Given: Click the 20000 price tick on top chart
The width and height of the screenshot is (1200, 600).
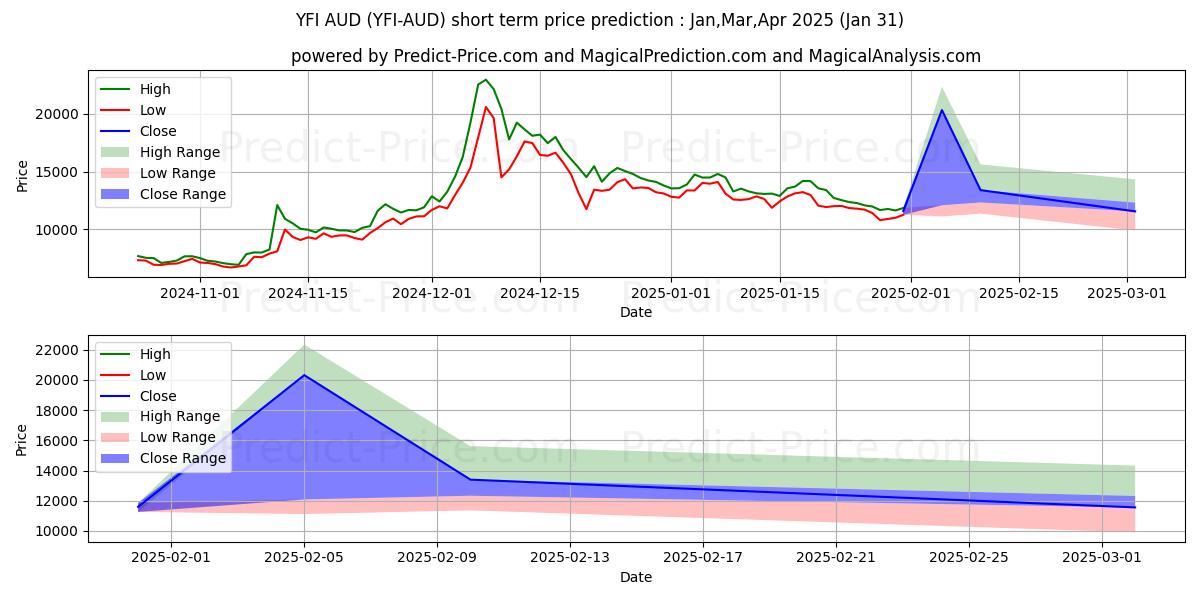Looking at the screenshot, I should click(x=59, y=114).
